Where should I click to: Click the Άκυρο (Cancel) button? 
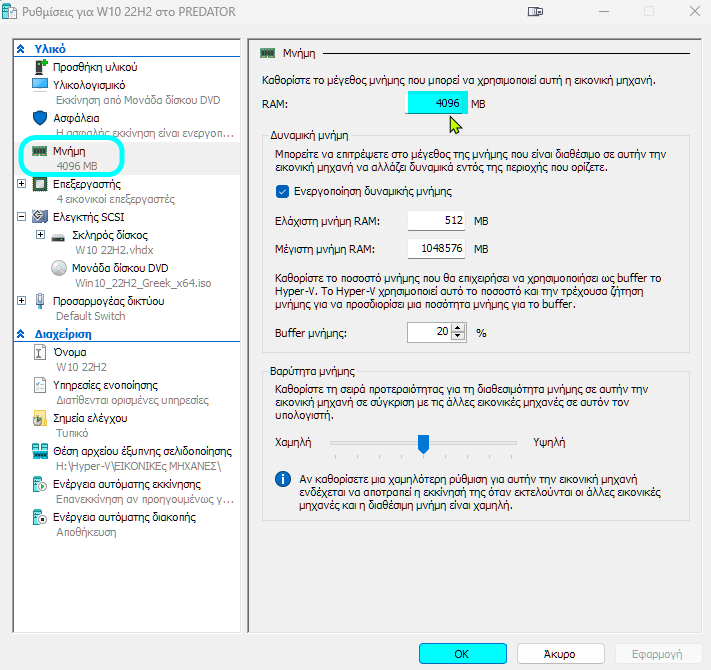560,654
